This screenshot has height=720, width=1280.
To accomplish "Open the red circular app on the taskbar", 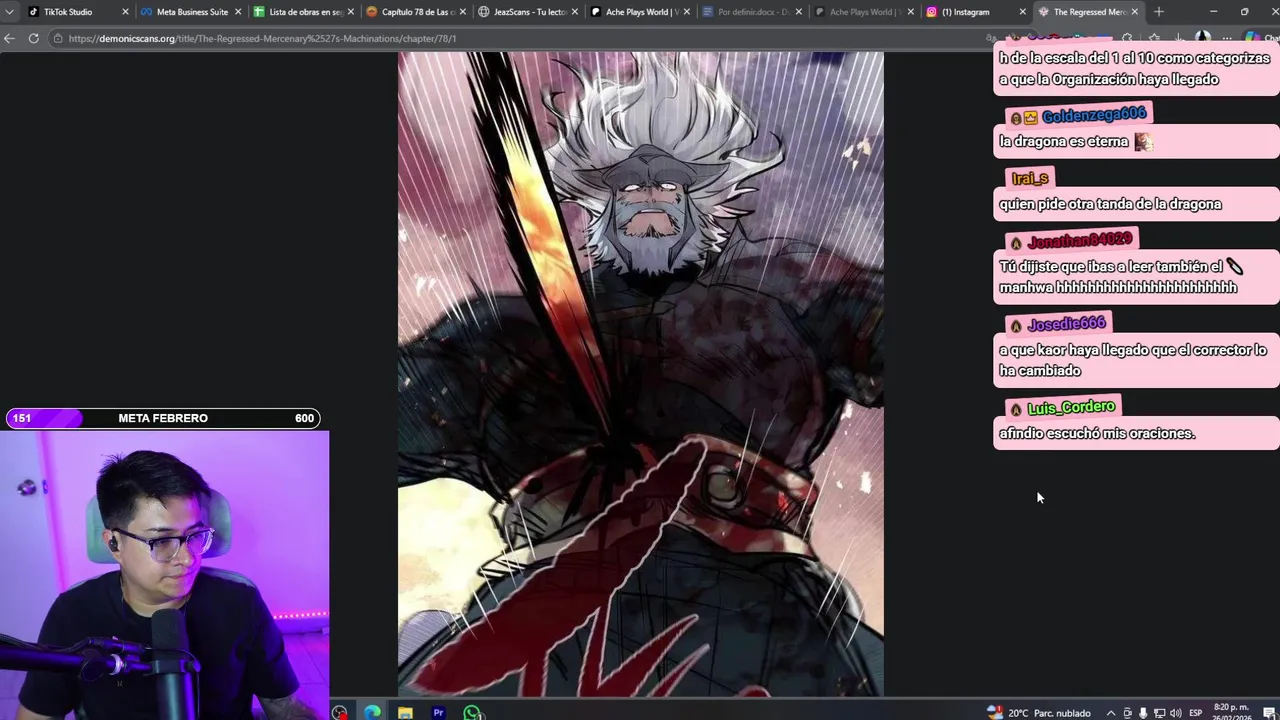I will click(340, 712).
